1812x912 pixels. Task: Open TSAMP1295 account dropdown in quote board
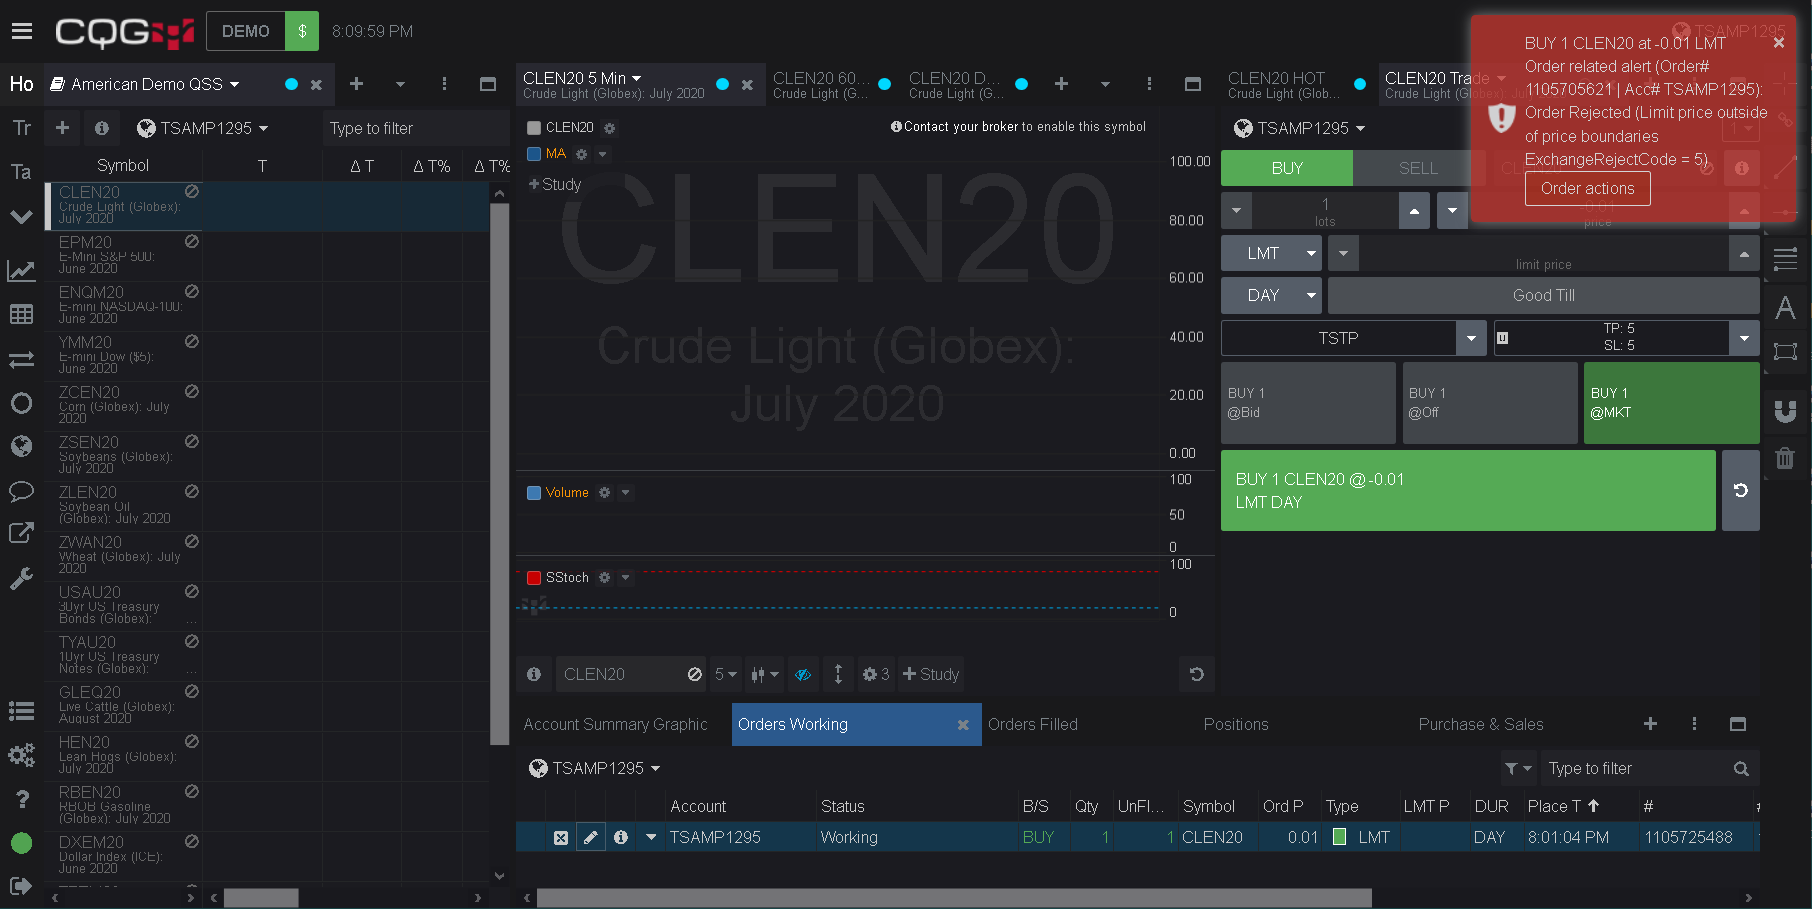pos(203,128)
